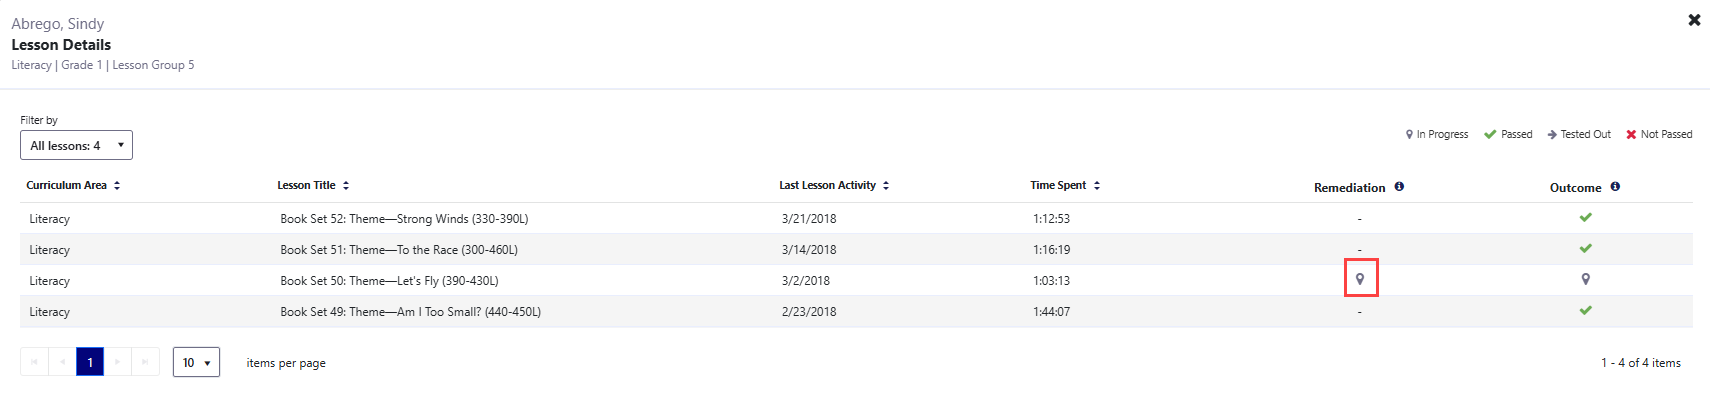
Task: Click the 1:44:07 time spent value
Action: click(1051, 312)
